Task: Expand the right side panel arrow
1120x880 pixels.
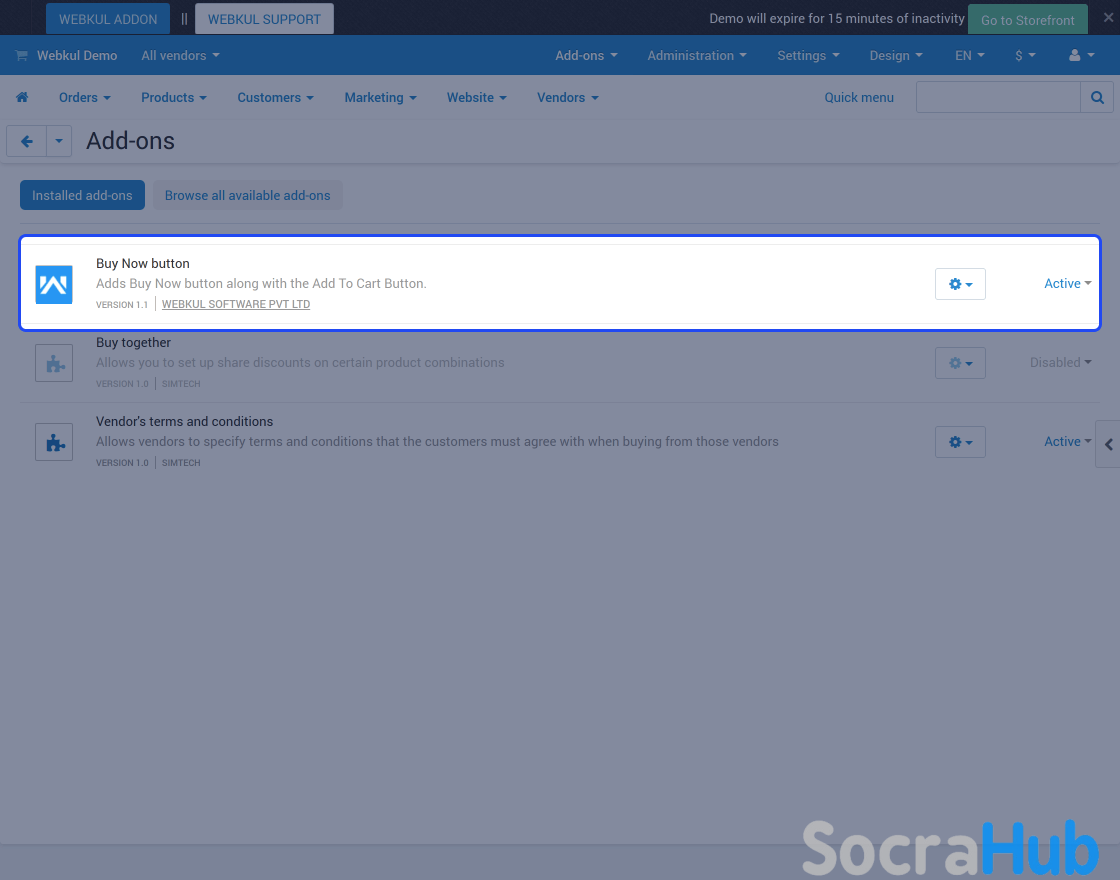Action: click(1108, 444)
